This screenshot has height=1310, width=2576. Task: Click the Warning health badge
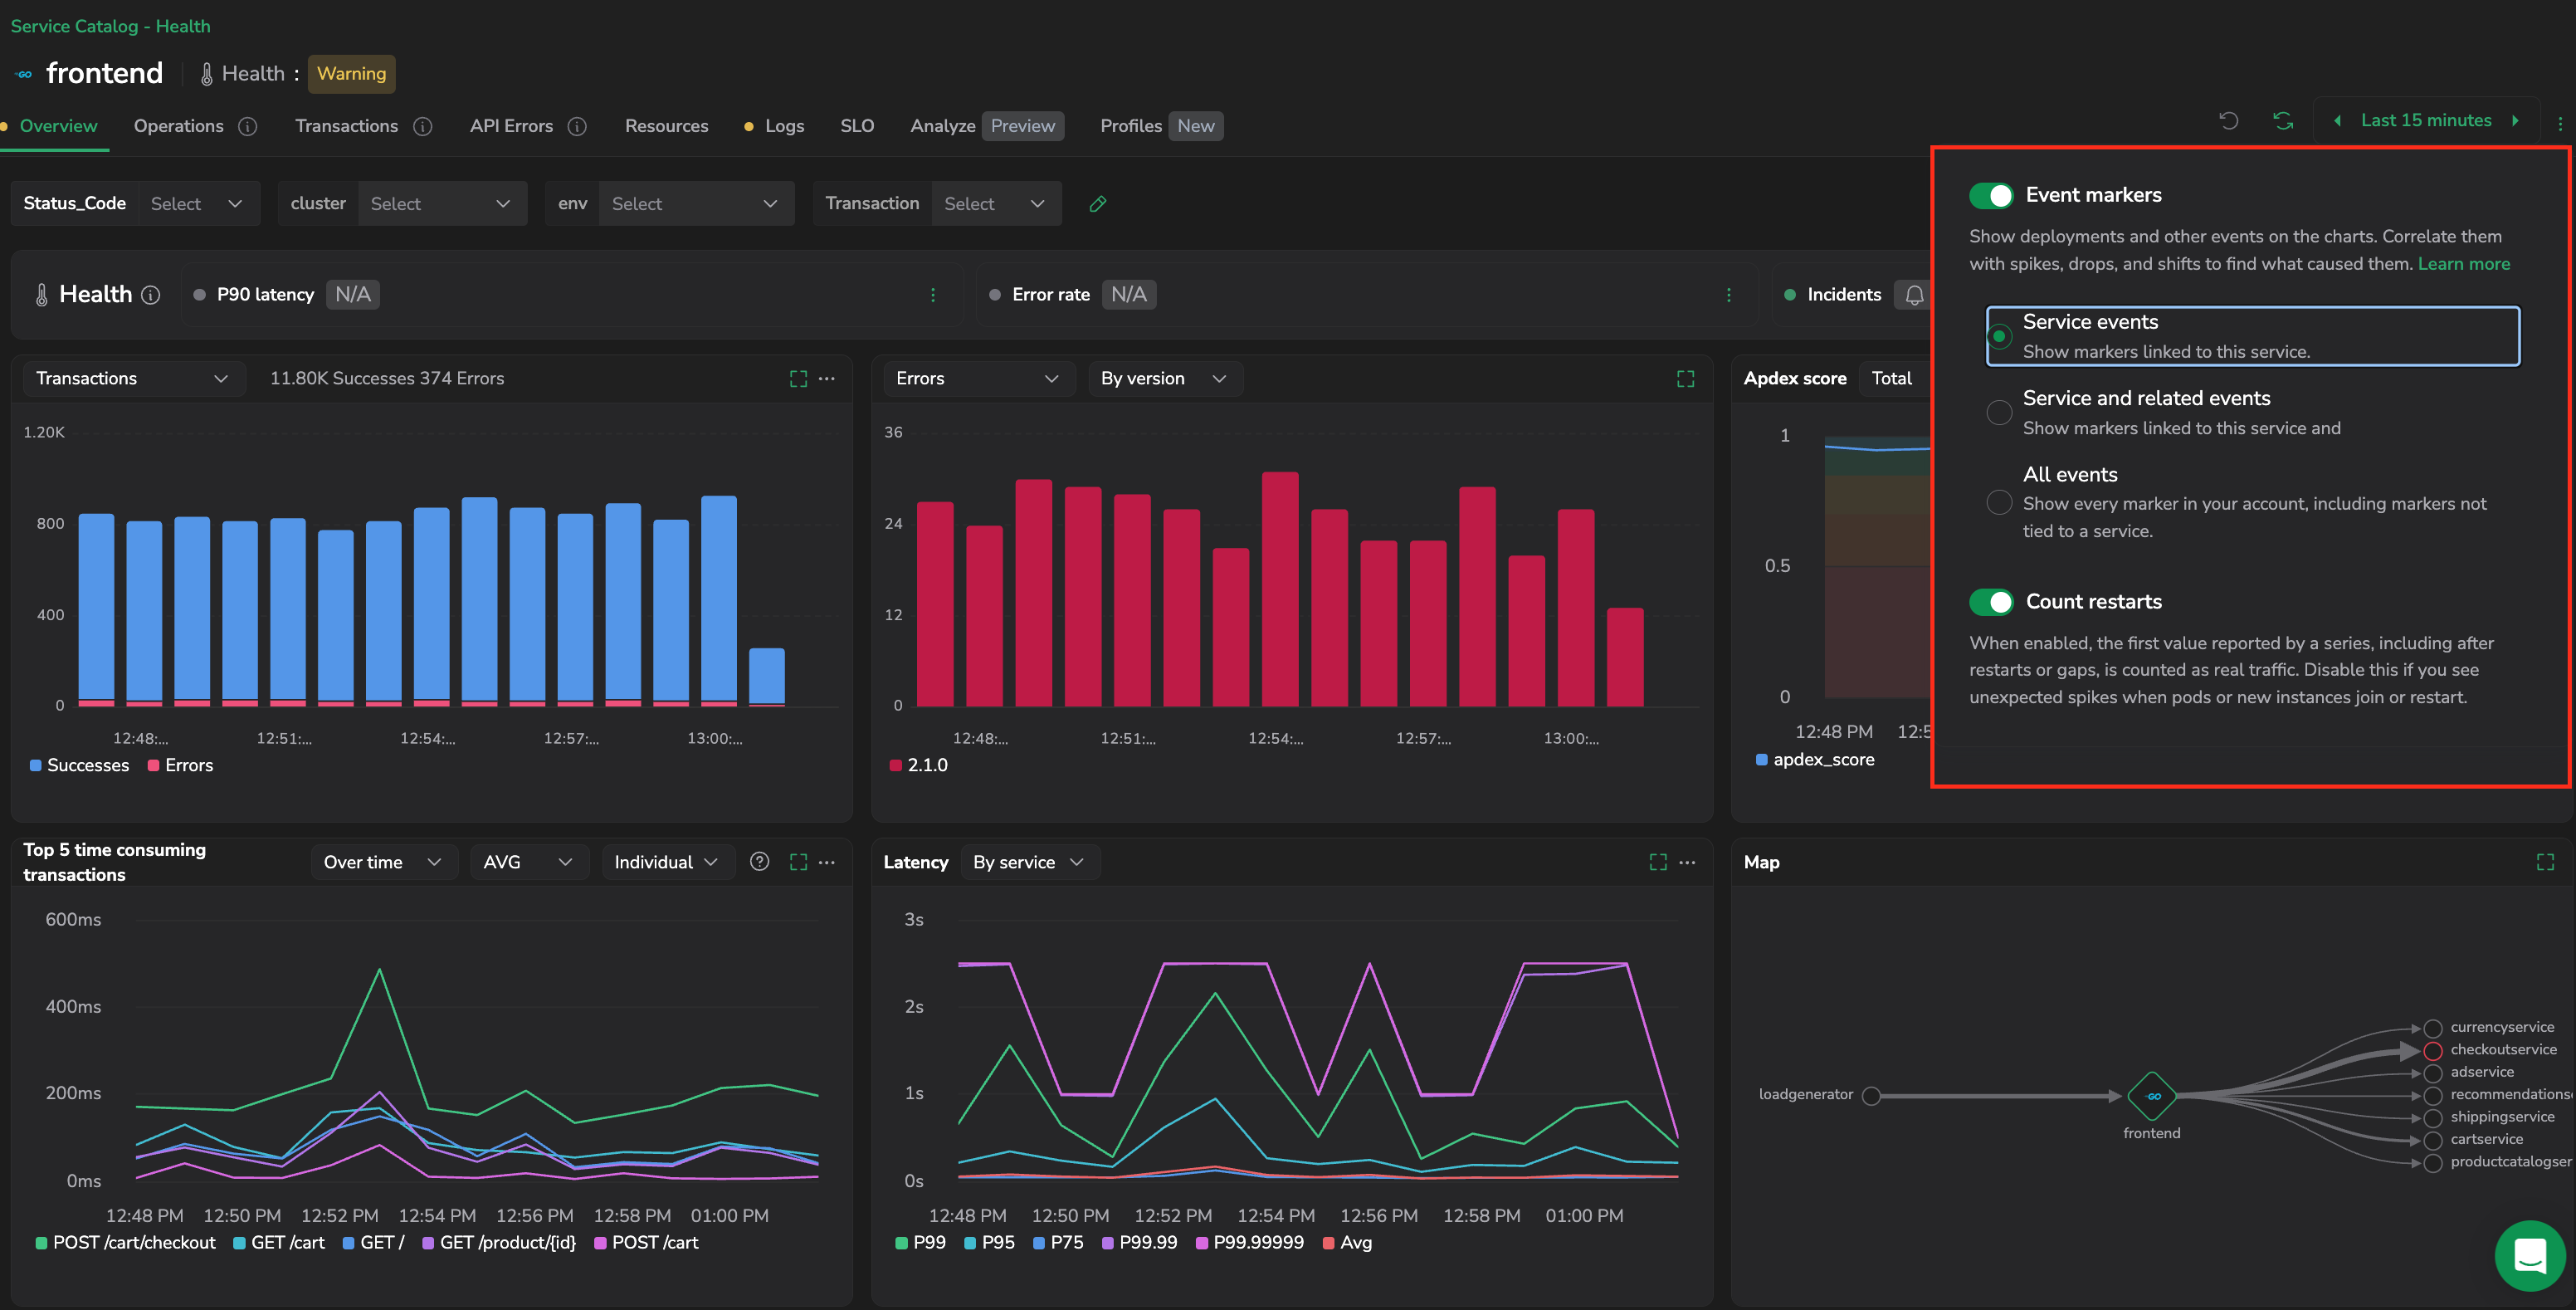point(351,74)
